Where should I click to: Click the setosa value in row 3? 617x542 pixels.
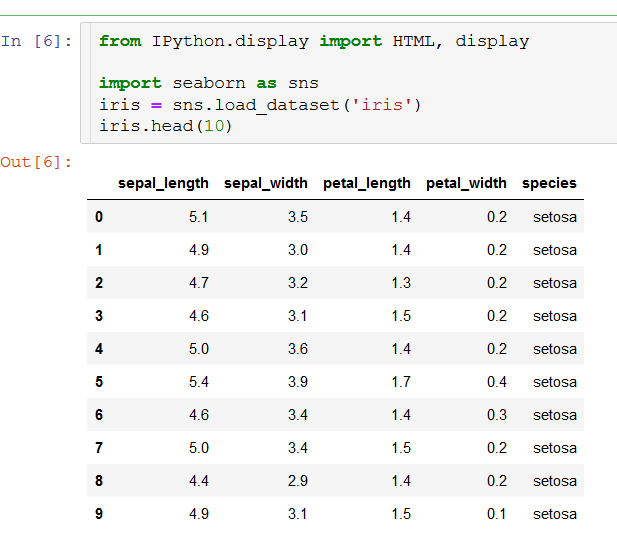(554, 316)
